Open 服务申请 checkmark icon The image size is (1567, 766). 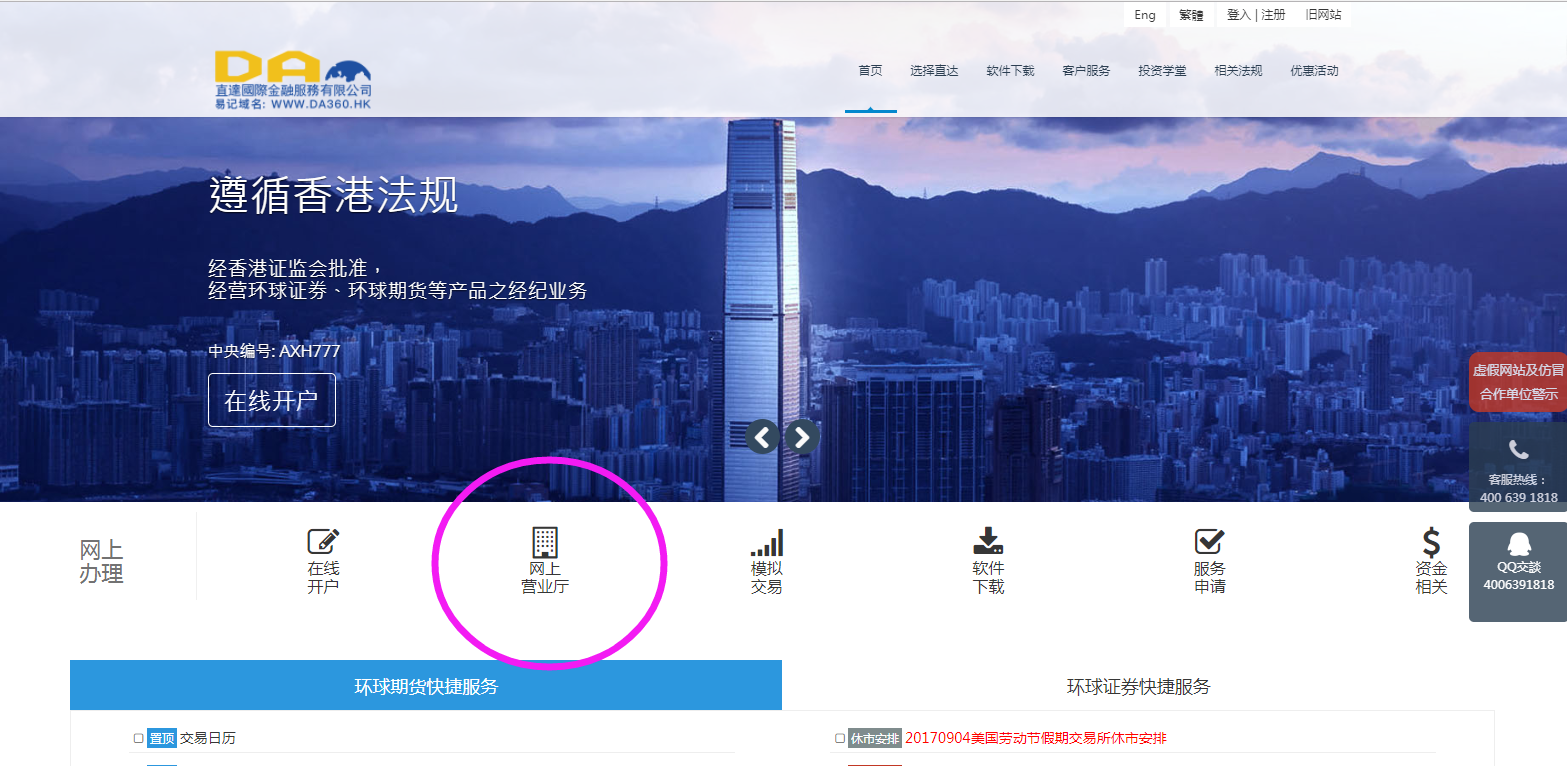(1210, 541)
